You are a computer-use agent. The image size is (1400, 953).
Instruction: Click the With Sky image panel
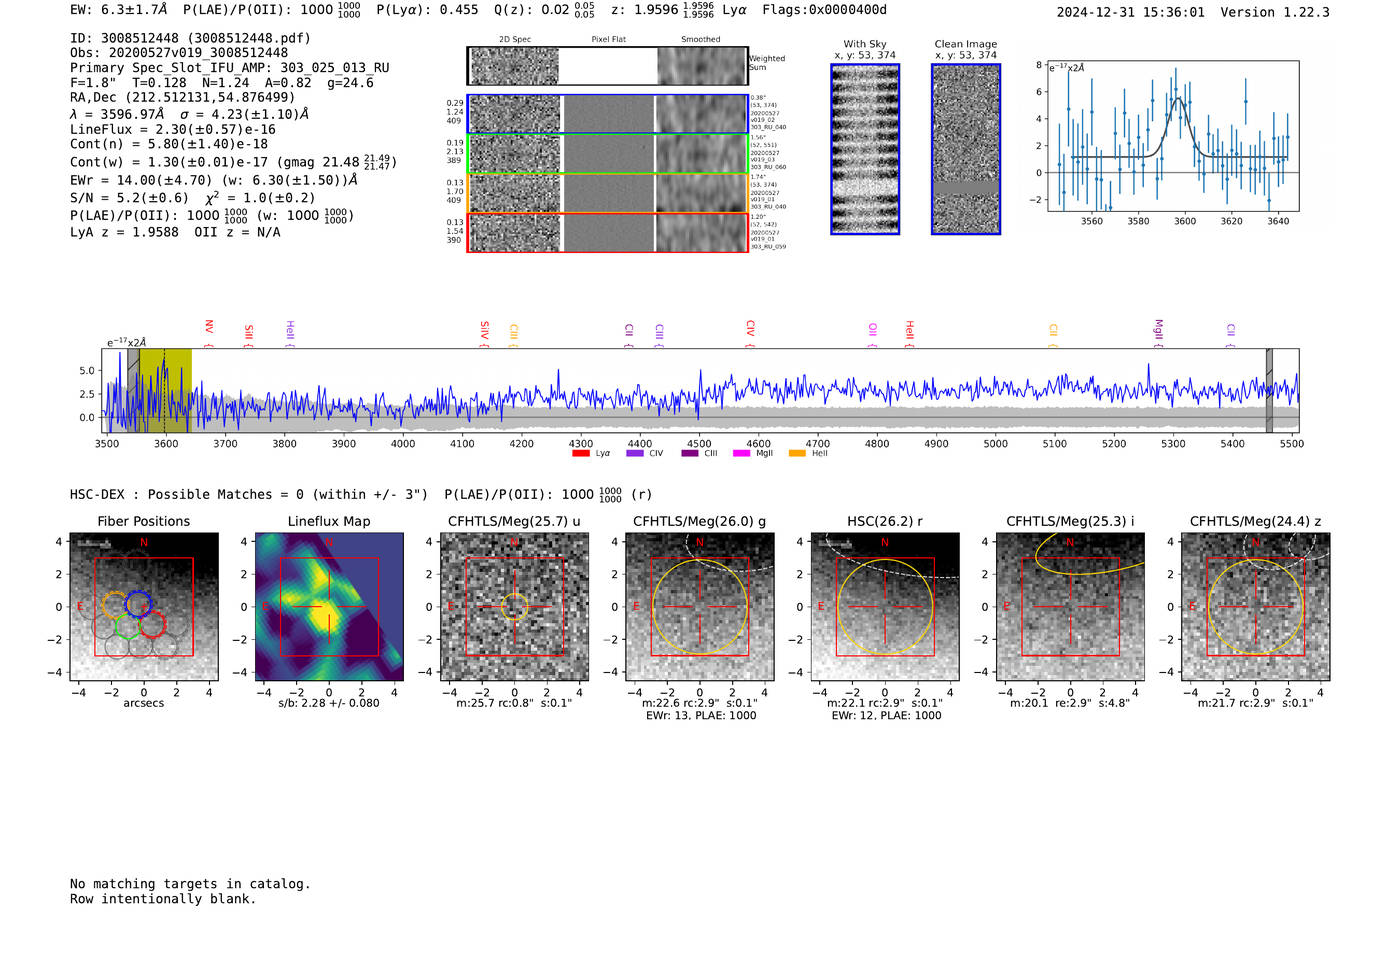865,149
